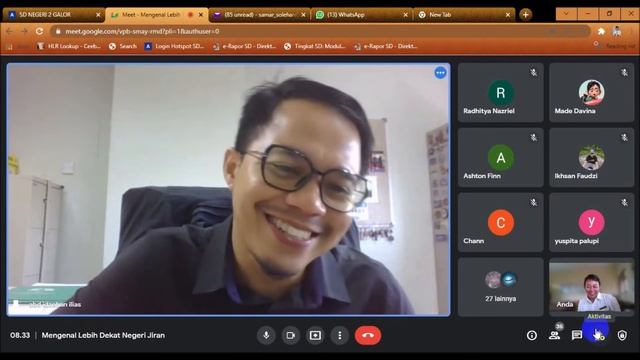Select Chann participant tile
The height and width of the screenshot is (360, 640).
click(500, 222)
